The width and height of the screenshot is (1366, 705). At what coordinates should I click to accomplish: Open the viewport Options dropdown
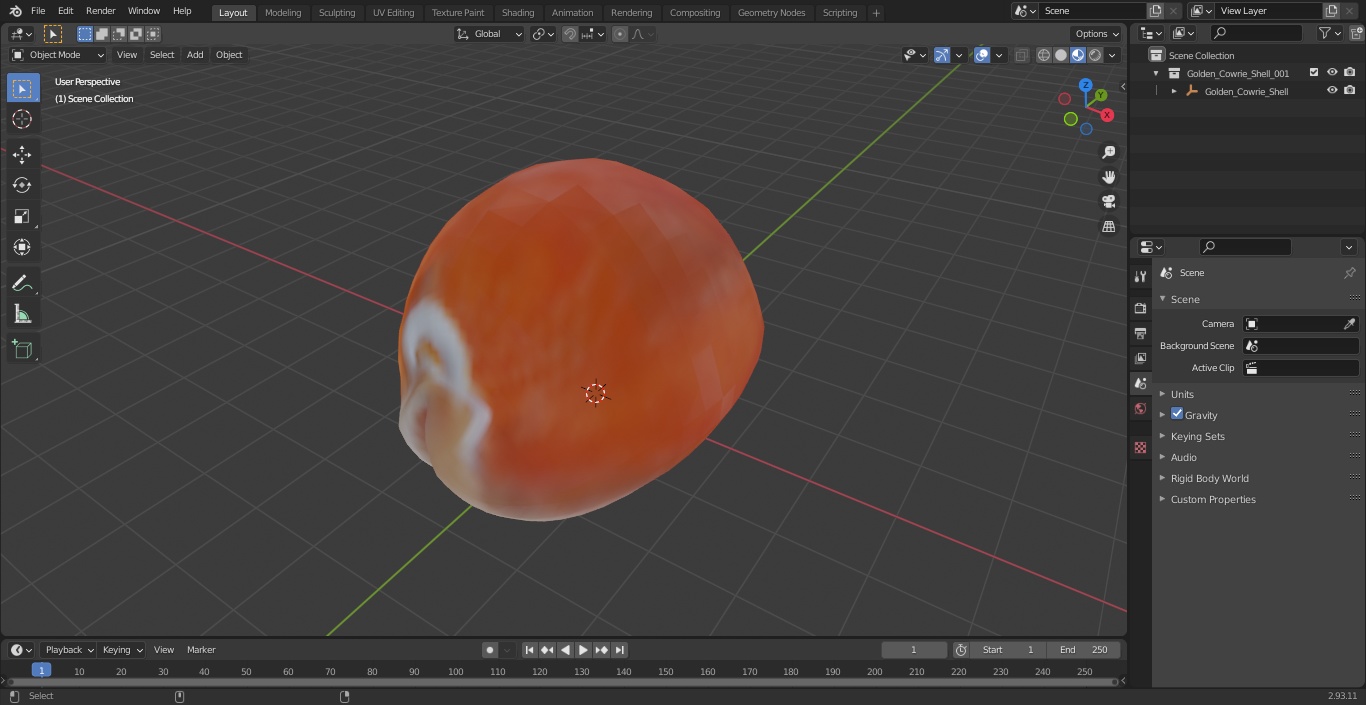pyautogui.click(x=1097, y=34)
